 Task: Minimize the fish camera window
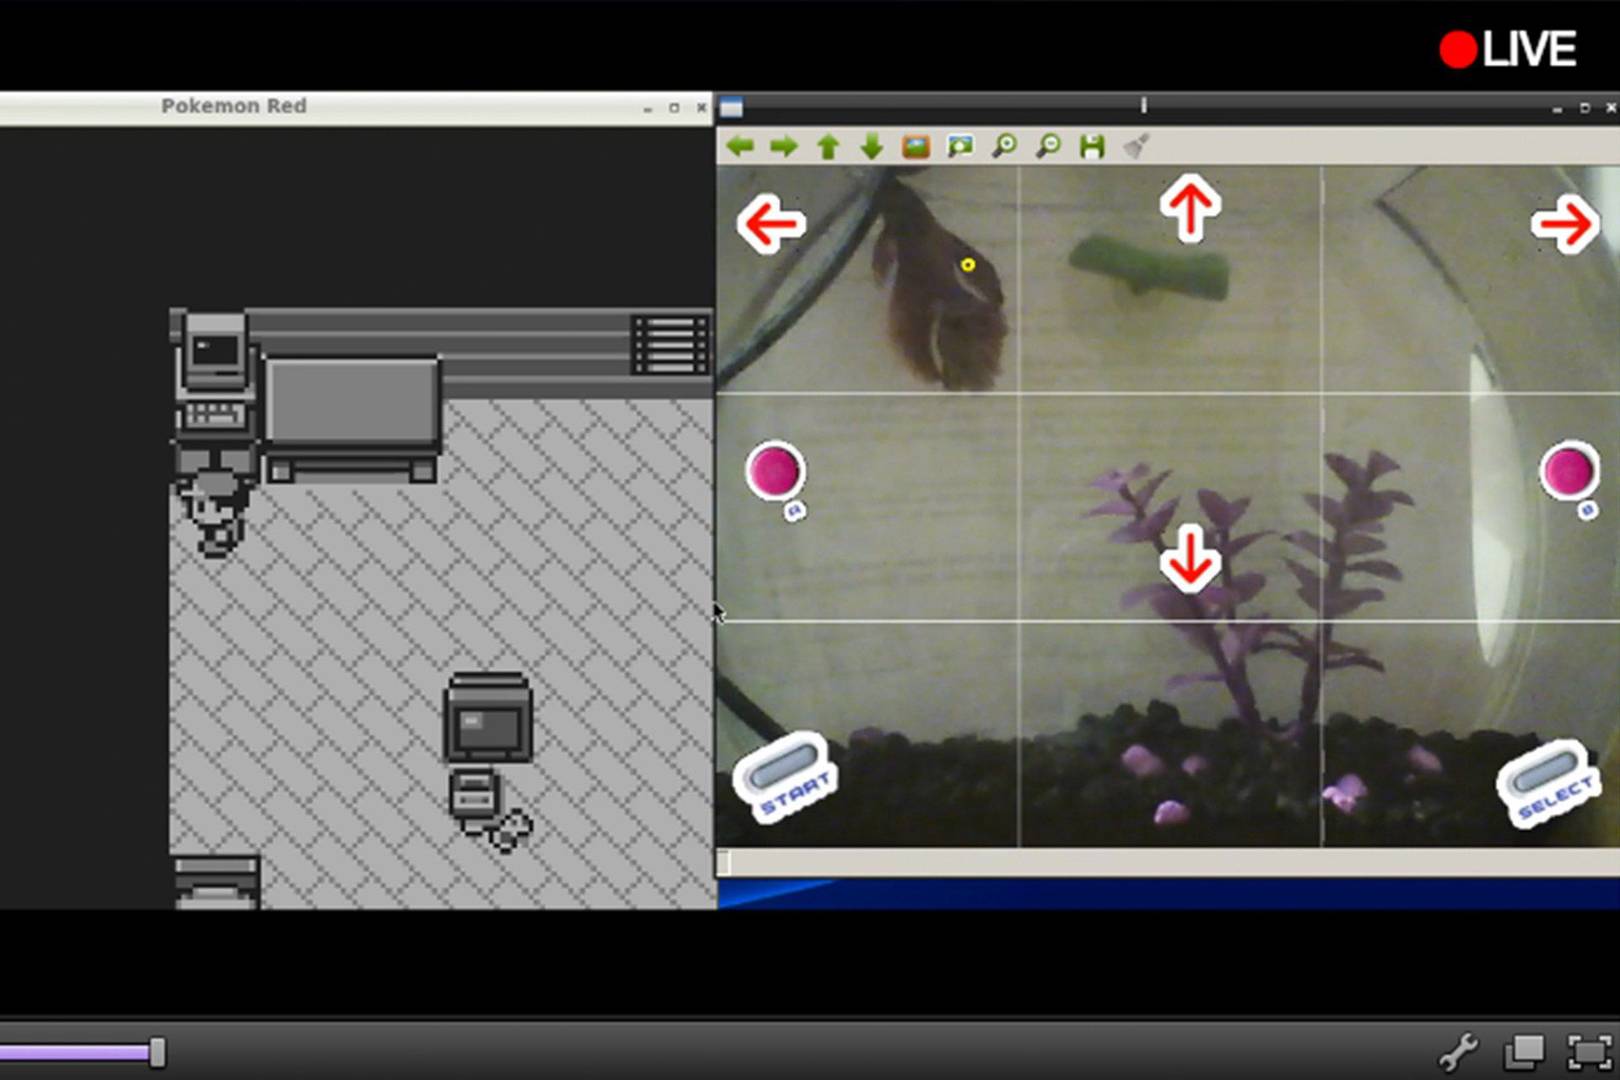click(x=1557, y=107)
